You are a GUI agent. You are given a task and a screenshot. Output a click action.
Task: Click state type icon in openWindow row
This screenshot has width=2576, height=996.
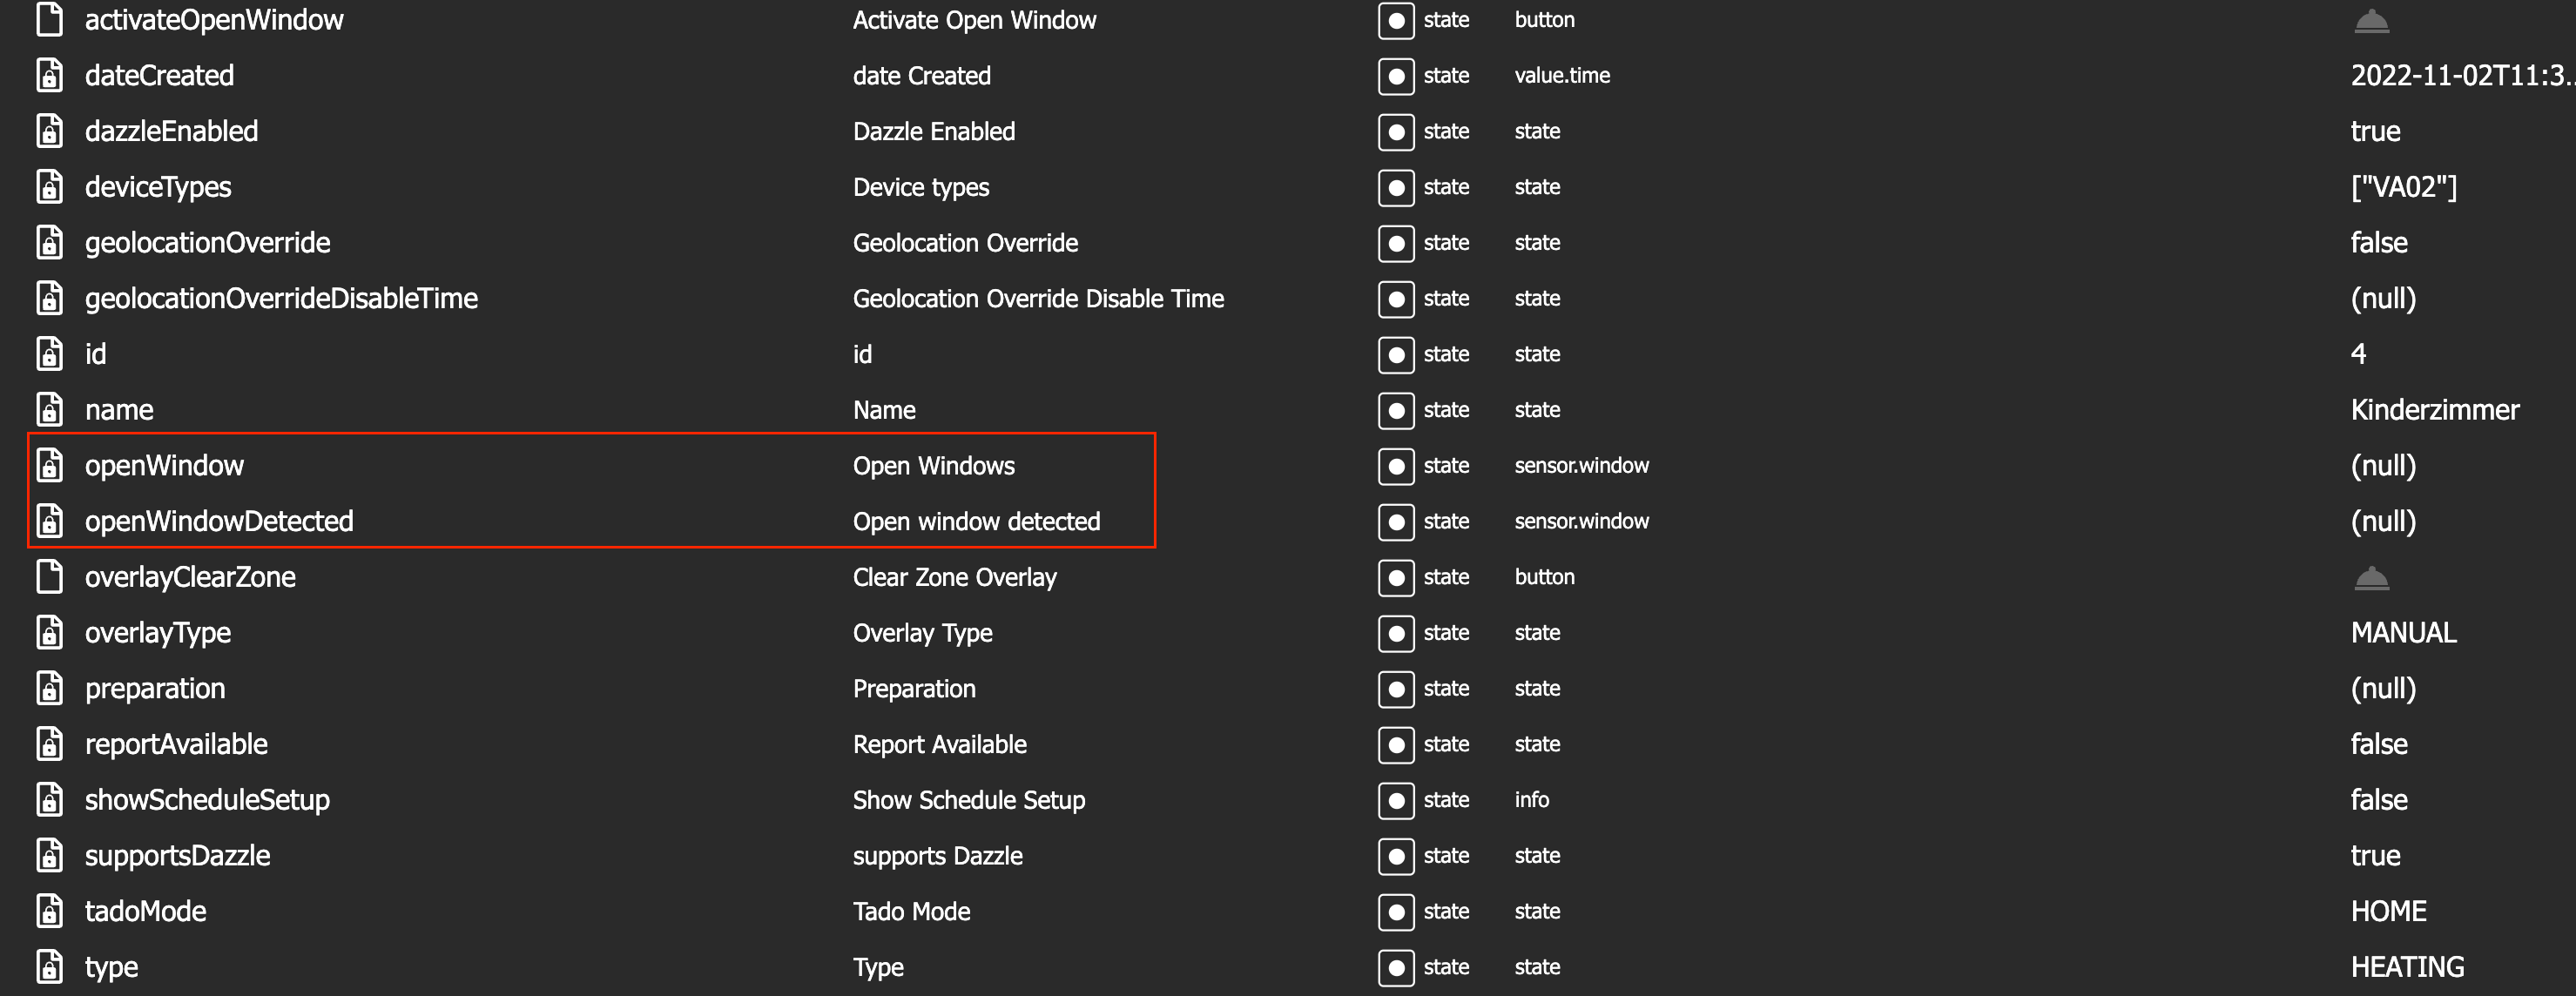tap(1395, 466)
